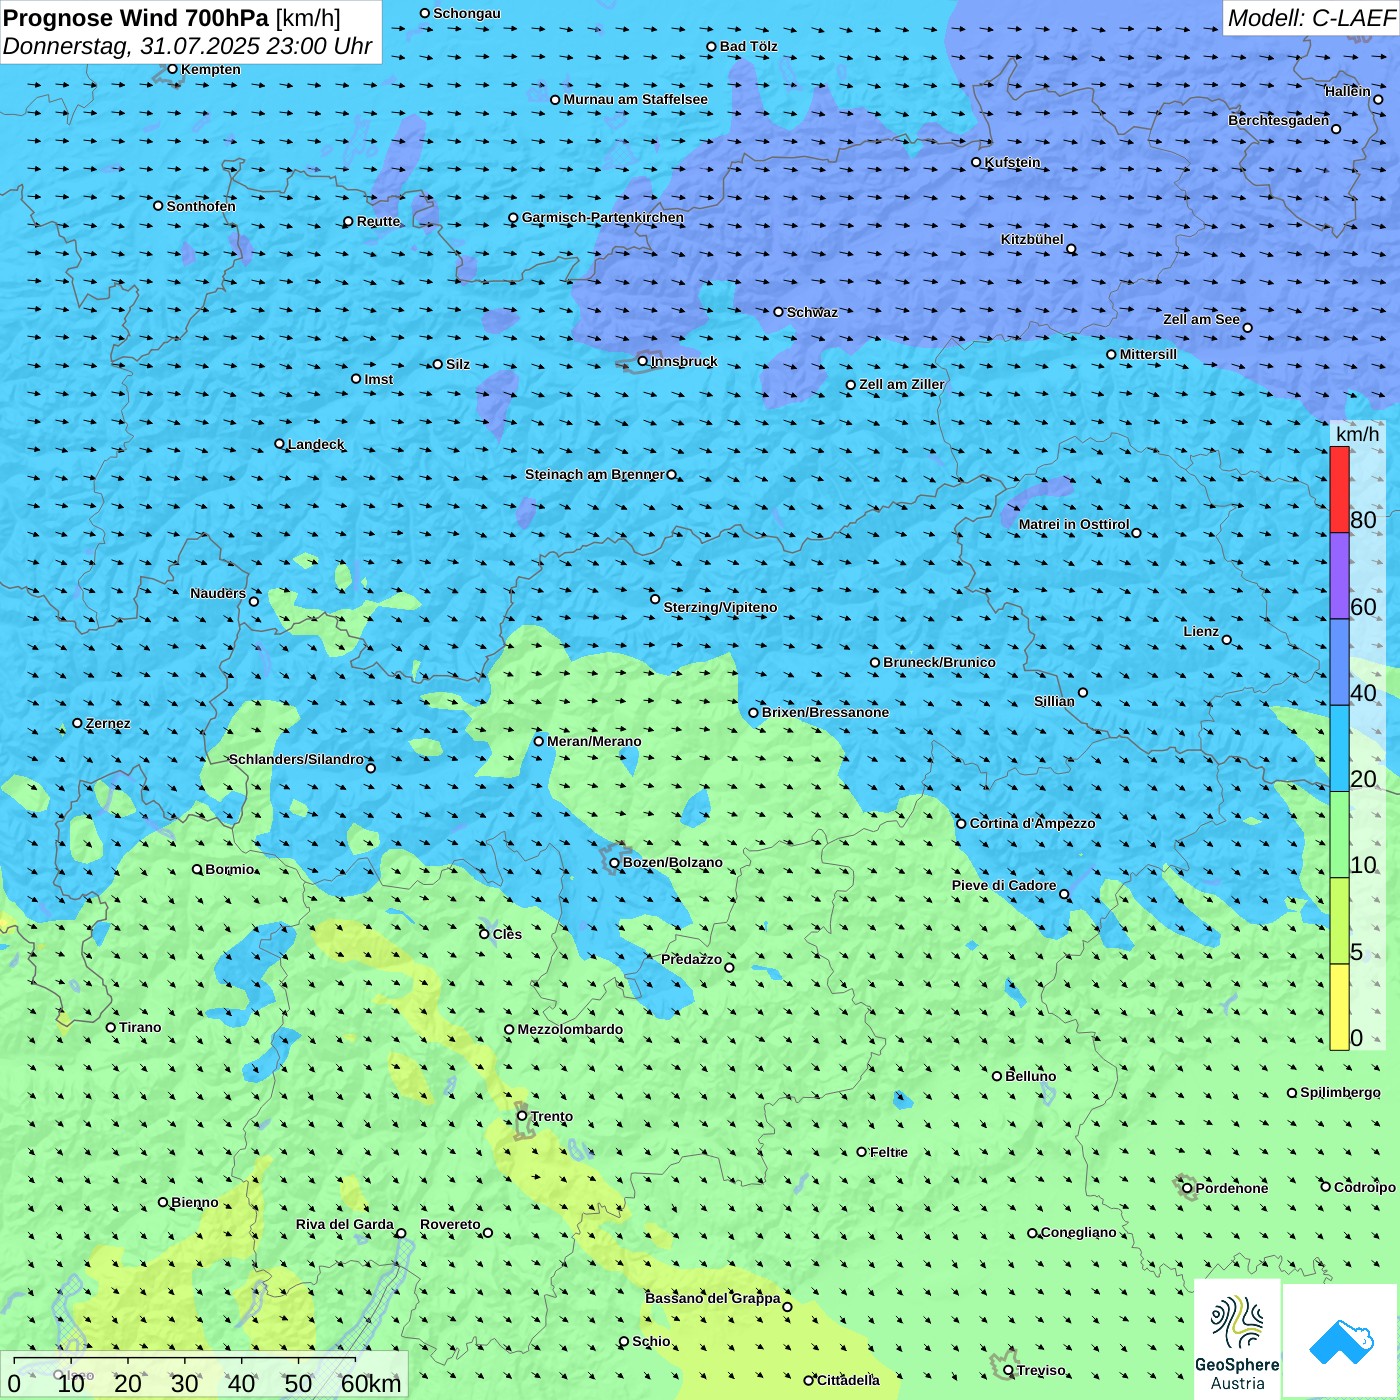Click the 'Mezzolombardo' label
This screenshot has width=1400, height=1400.
570,1029
